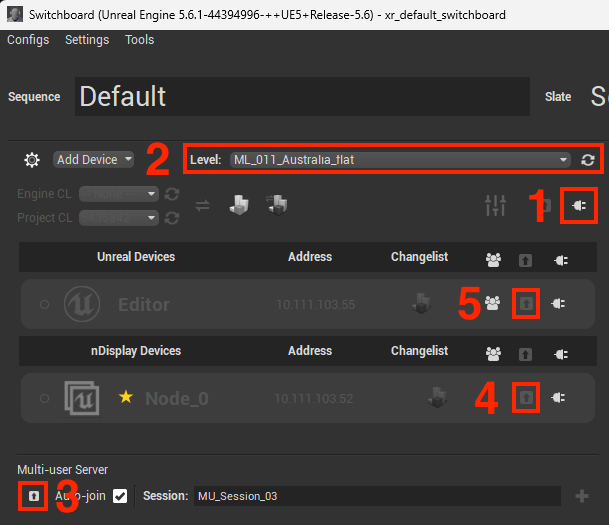Launch the Node_0 nDisplay device

pyautogui.click(x=526, y=398)
